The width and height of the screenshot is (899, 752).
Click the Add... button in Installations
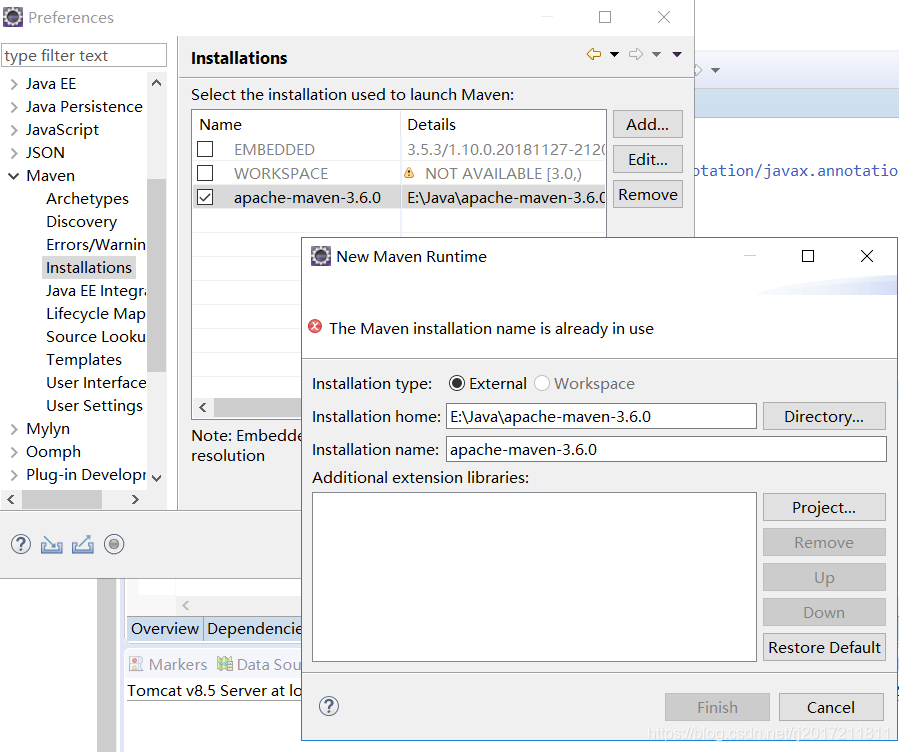click(647, 124)
